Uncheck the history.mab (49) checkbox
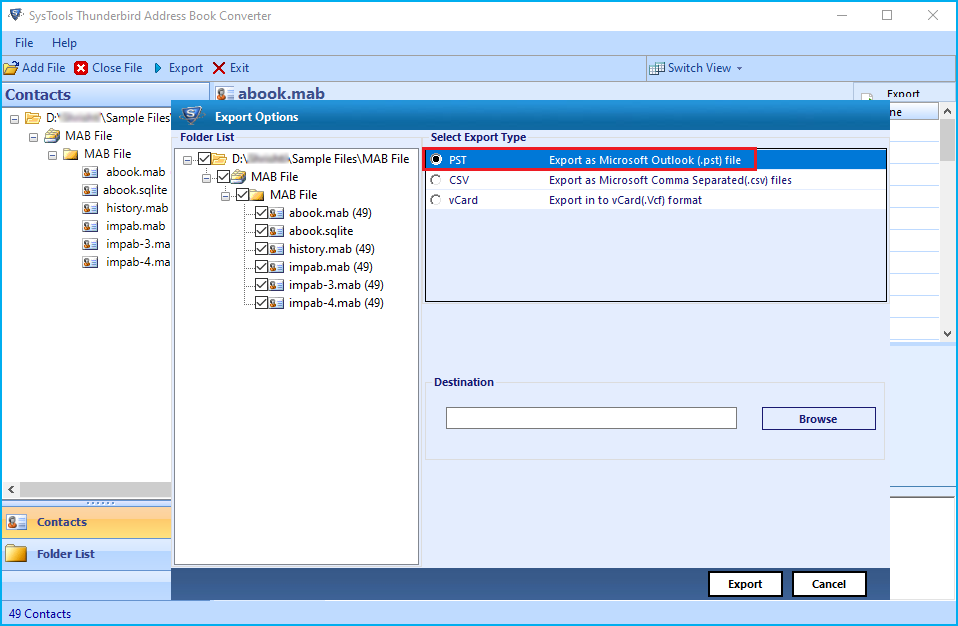 (x=262, y=249)
